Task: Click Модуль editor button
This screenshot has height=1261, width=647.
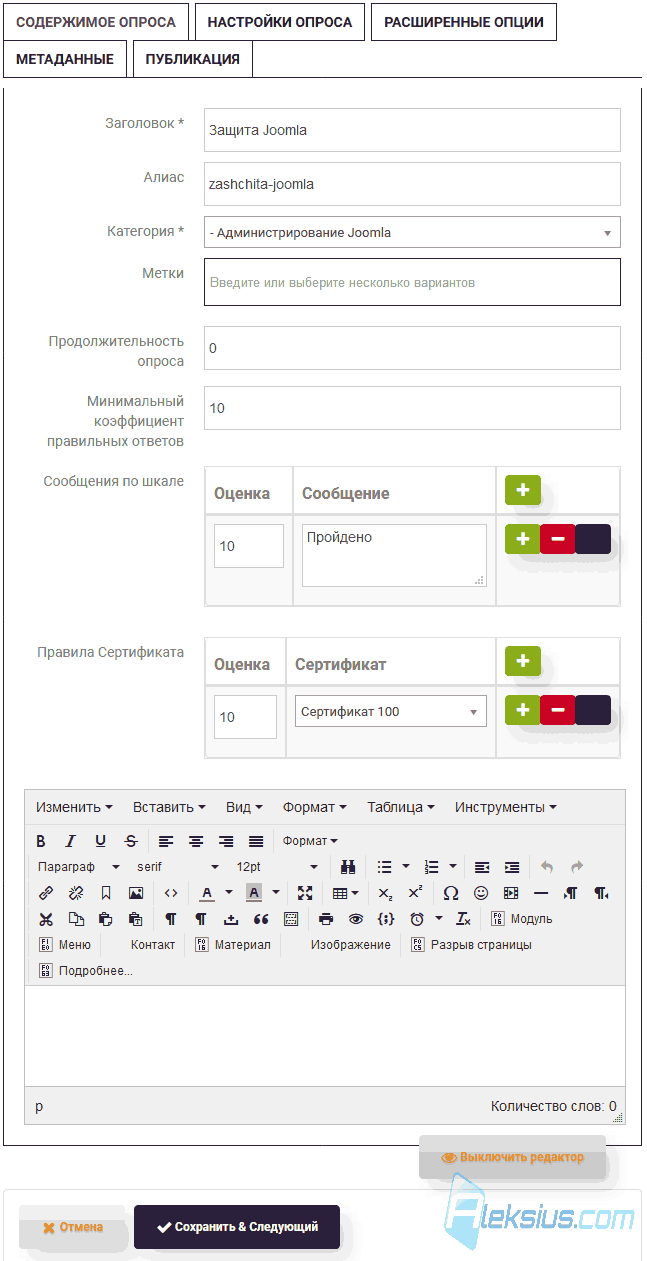Action: coord(522,919)
